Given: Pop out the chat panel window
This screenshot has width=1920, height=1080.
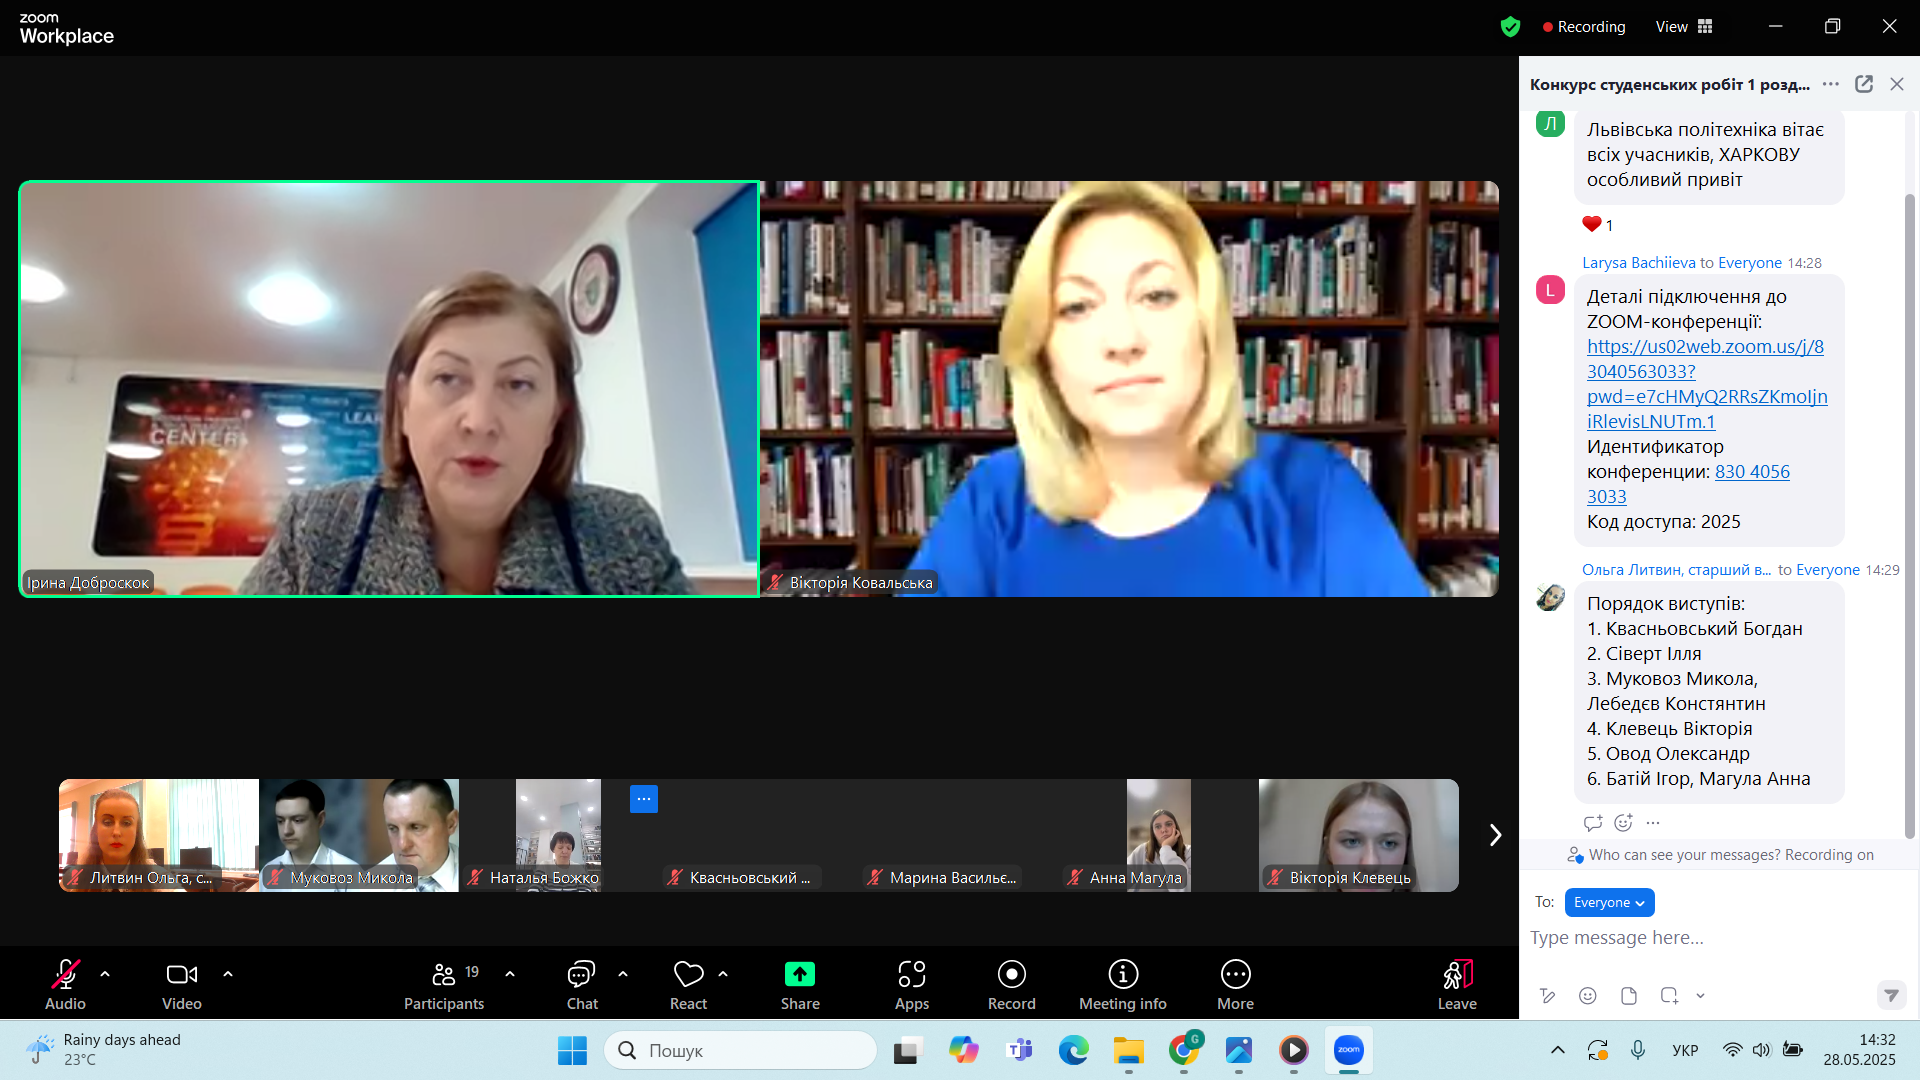Looking at the screenshot, I should coord(1864,84).
